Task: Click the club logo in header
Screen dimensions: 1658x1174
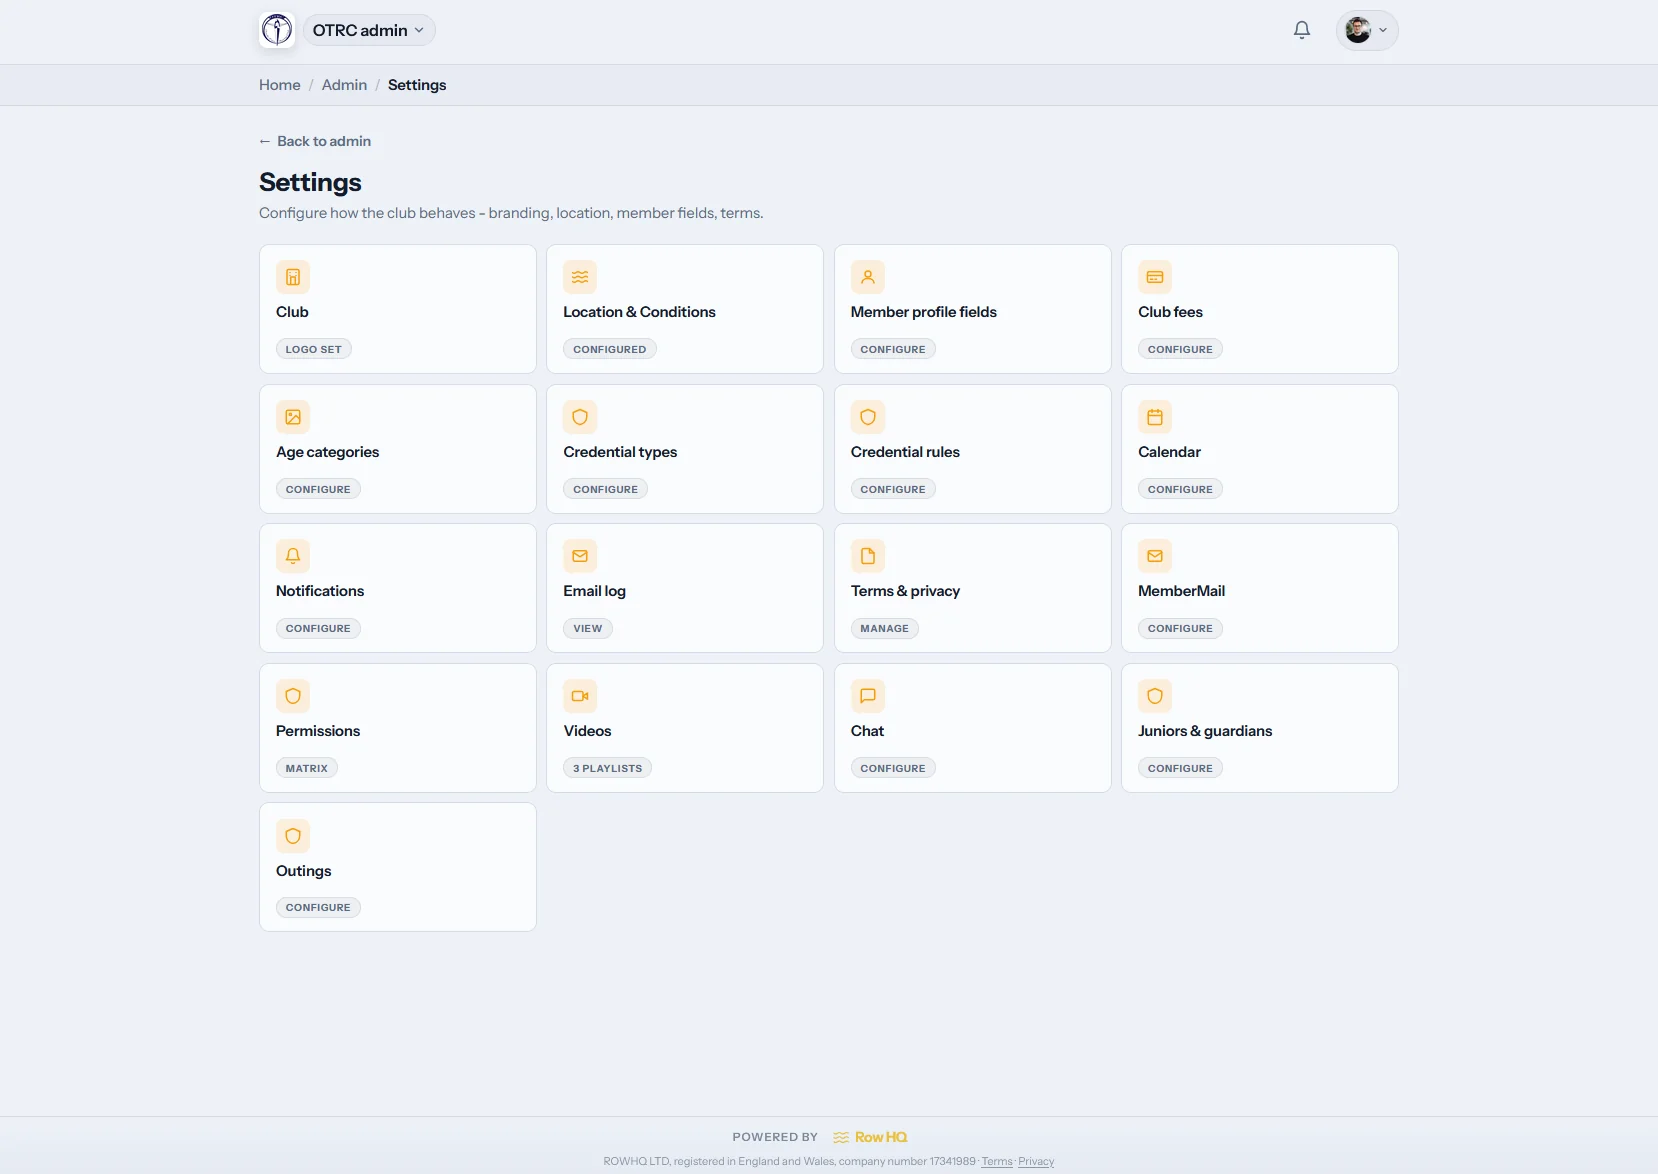Action: [277, 30]
